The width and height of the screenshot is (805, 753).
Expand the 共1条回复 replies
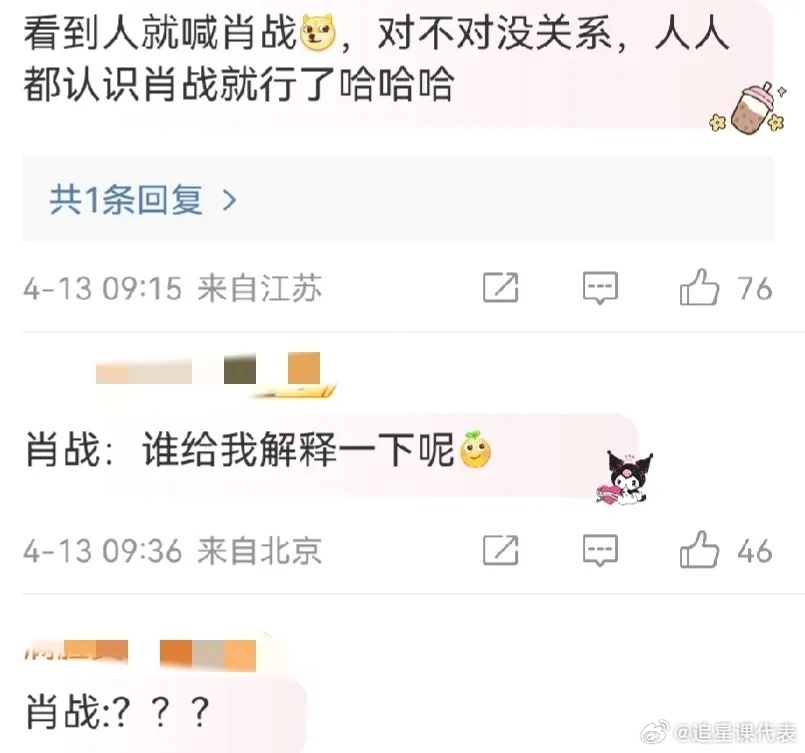point(397,199)
